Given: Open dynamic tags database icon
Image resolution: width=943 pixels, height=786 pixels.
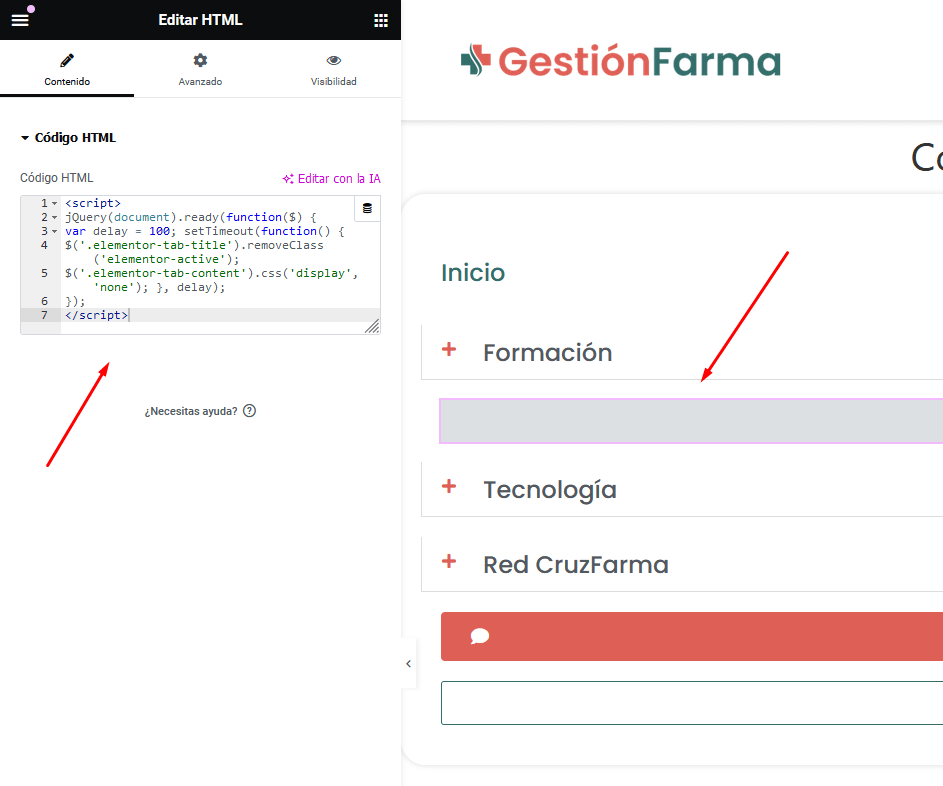Looking at the screenshot, I should [367, 209].
